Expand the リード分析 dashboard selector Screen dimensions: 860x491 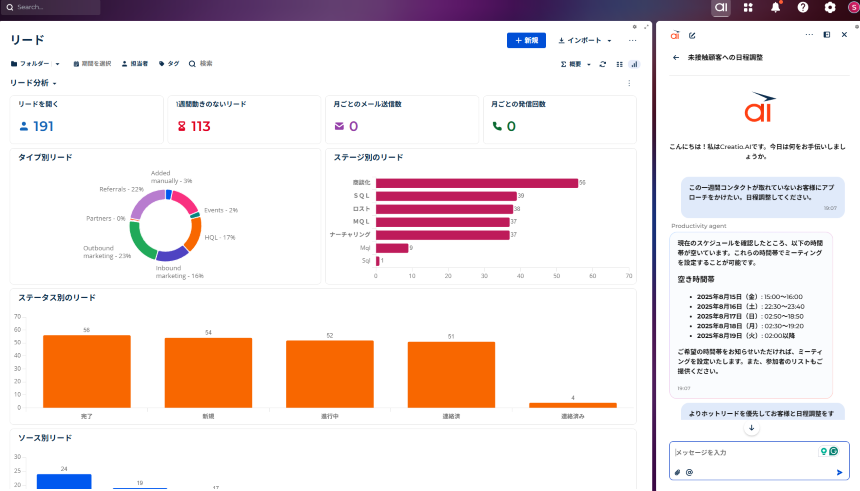point(33,83)
